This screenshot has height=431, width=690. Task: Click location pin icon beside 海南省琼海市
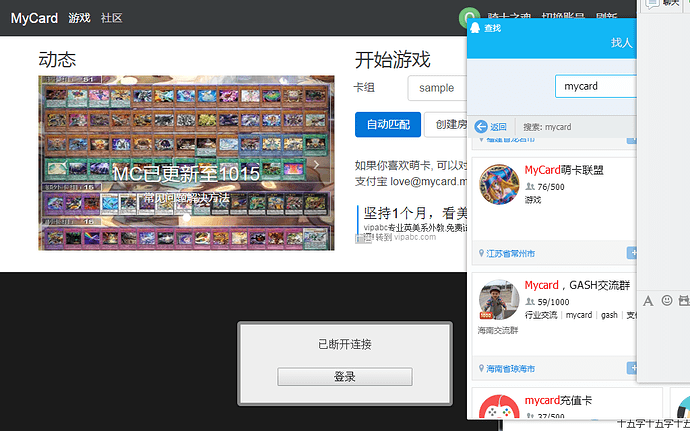pyautogui.click(x=481, y=368)
